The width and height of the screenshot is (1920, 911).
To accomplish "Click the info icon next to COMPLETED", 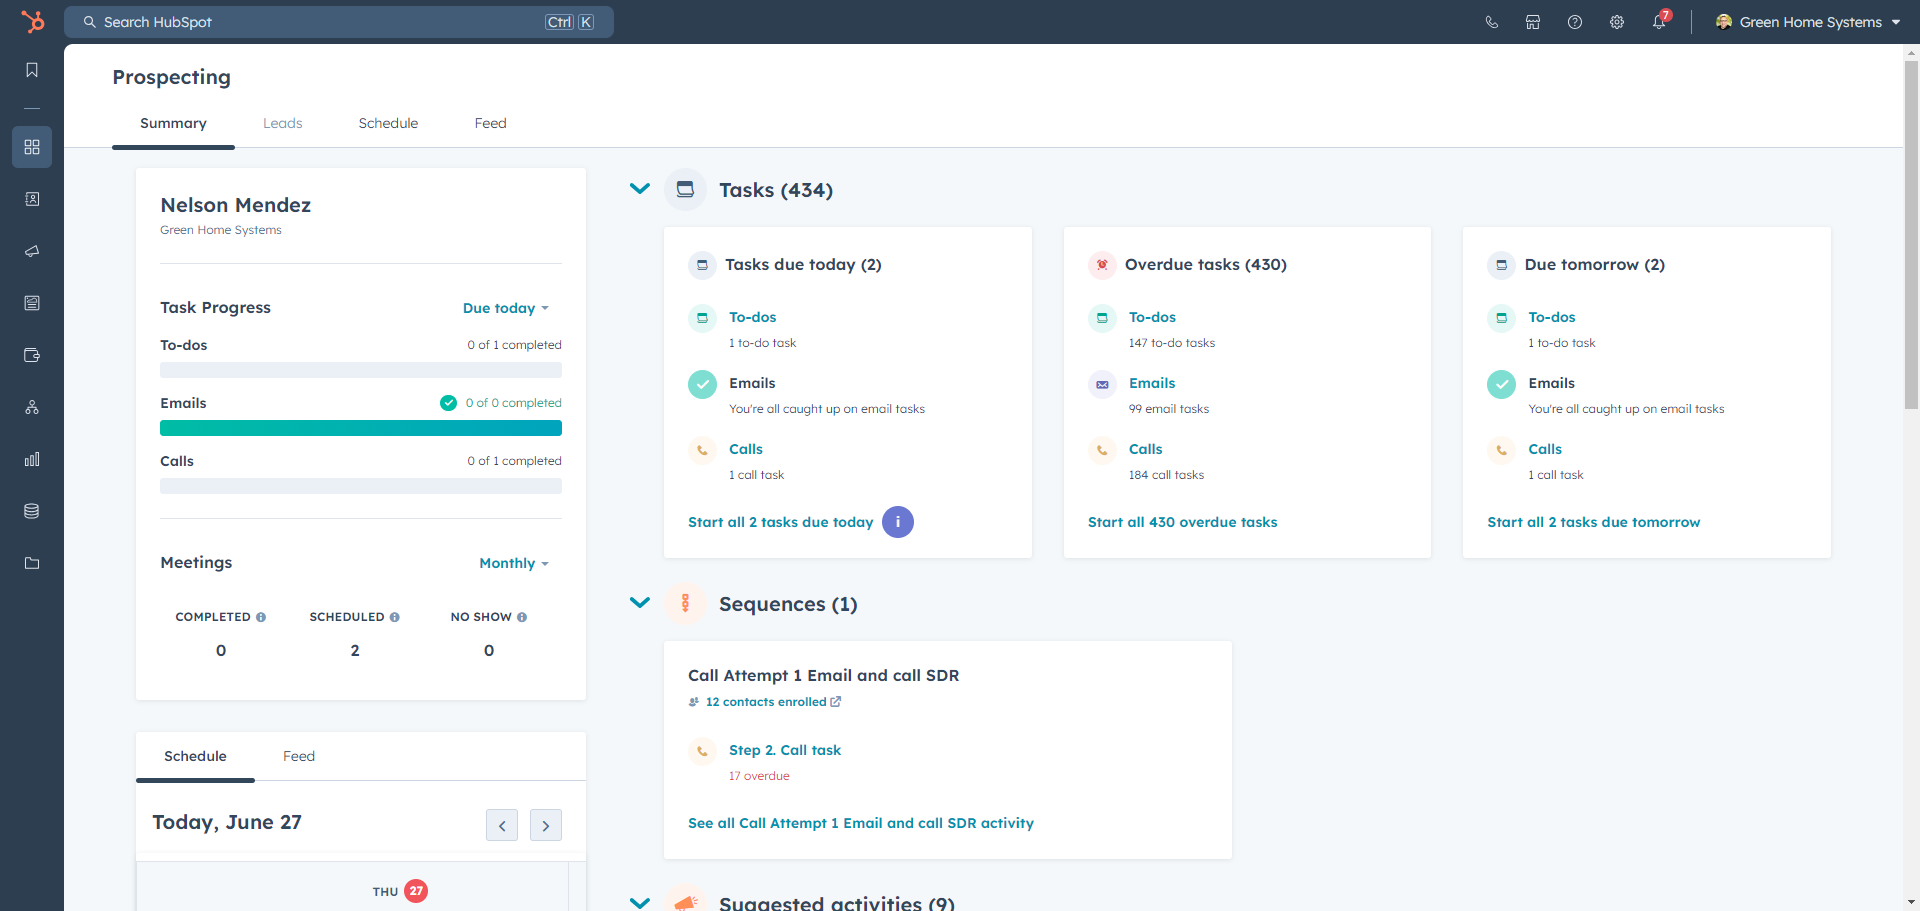I will point(261,617).
